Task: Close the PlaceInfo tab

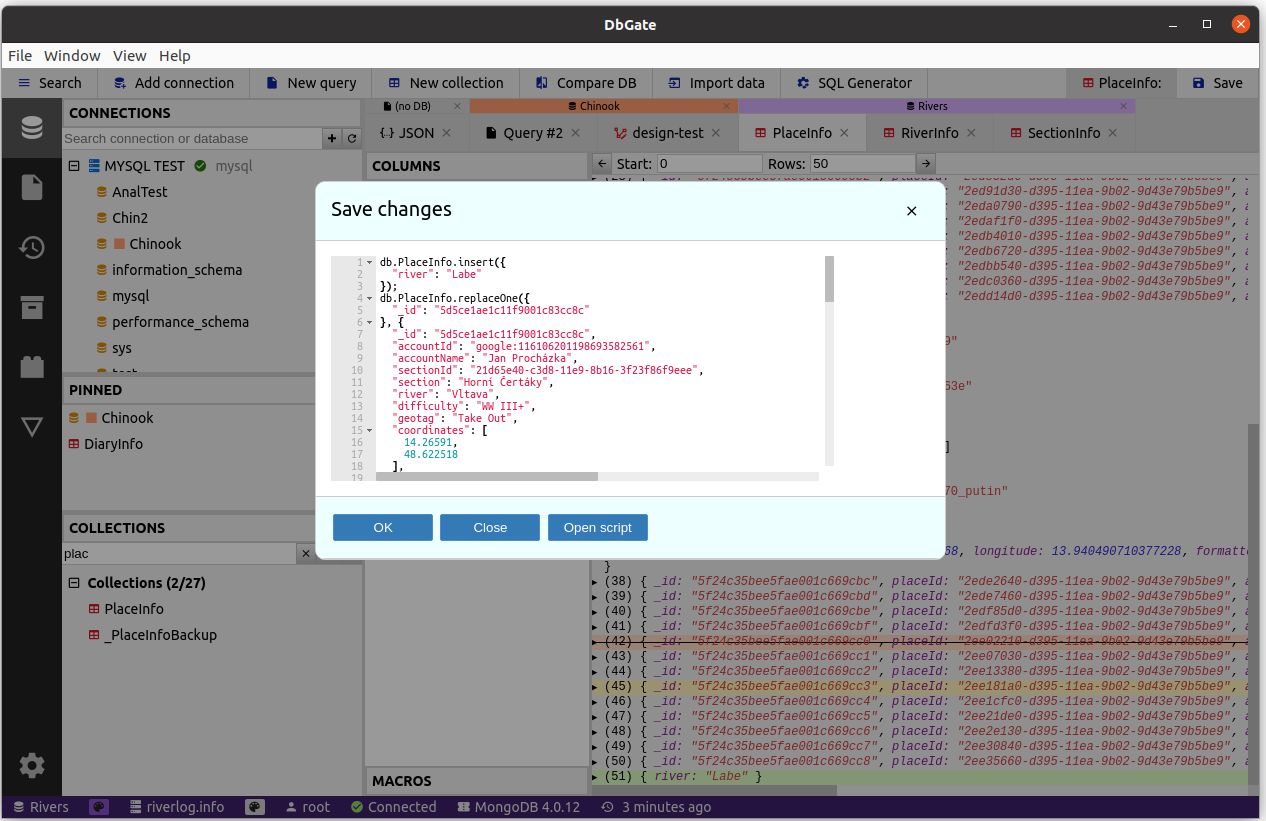Action: (844, 133)
